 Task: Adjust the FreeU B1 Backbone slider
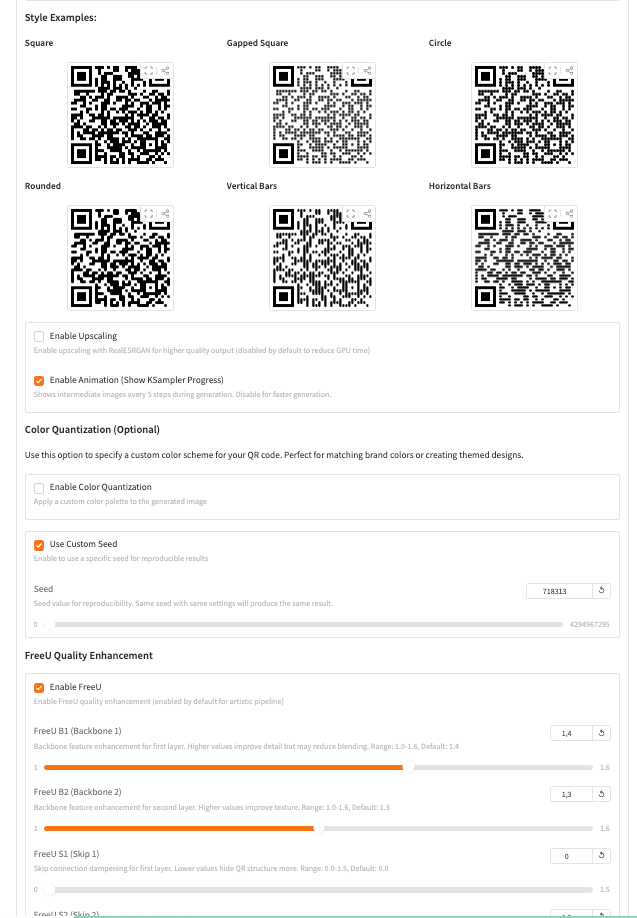408,767
